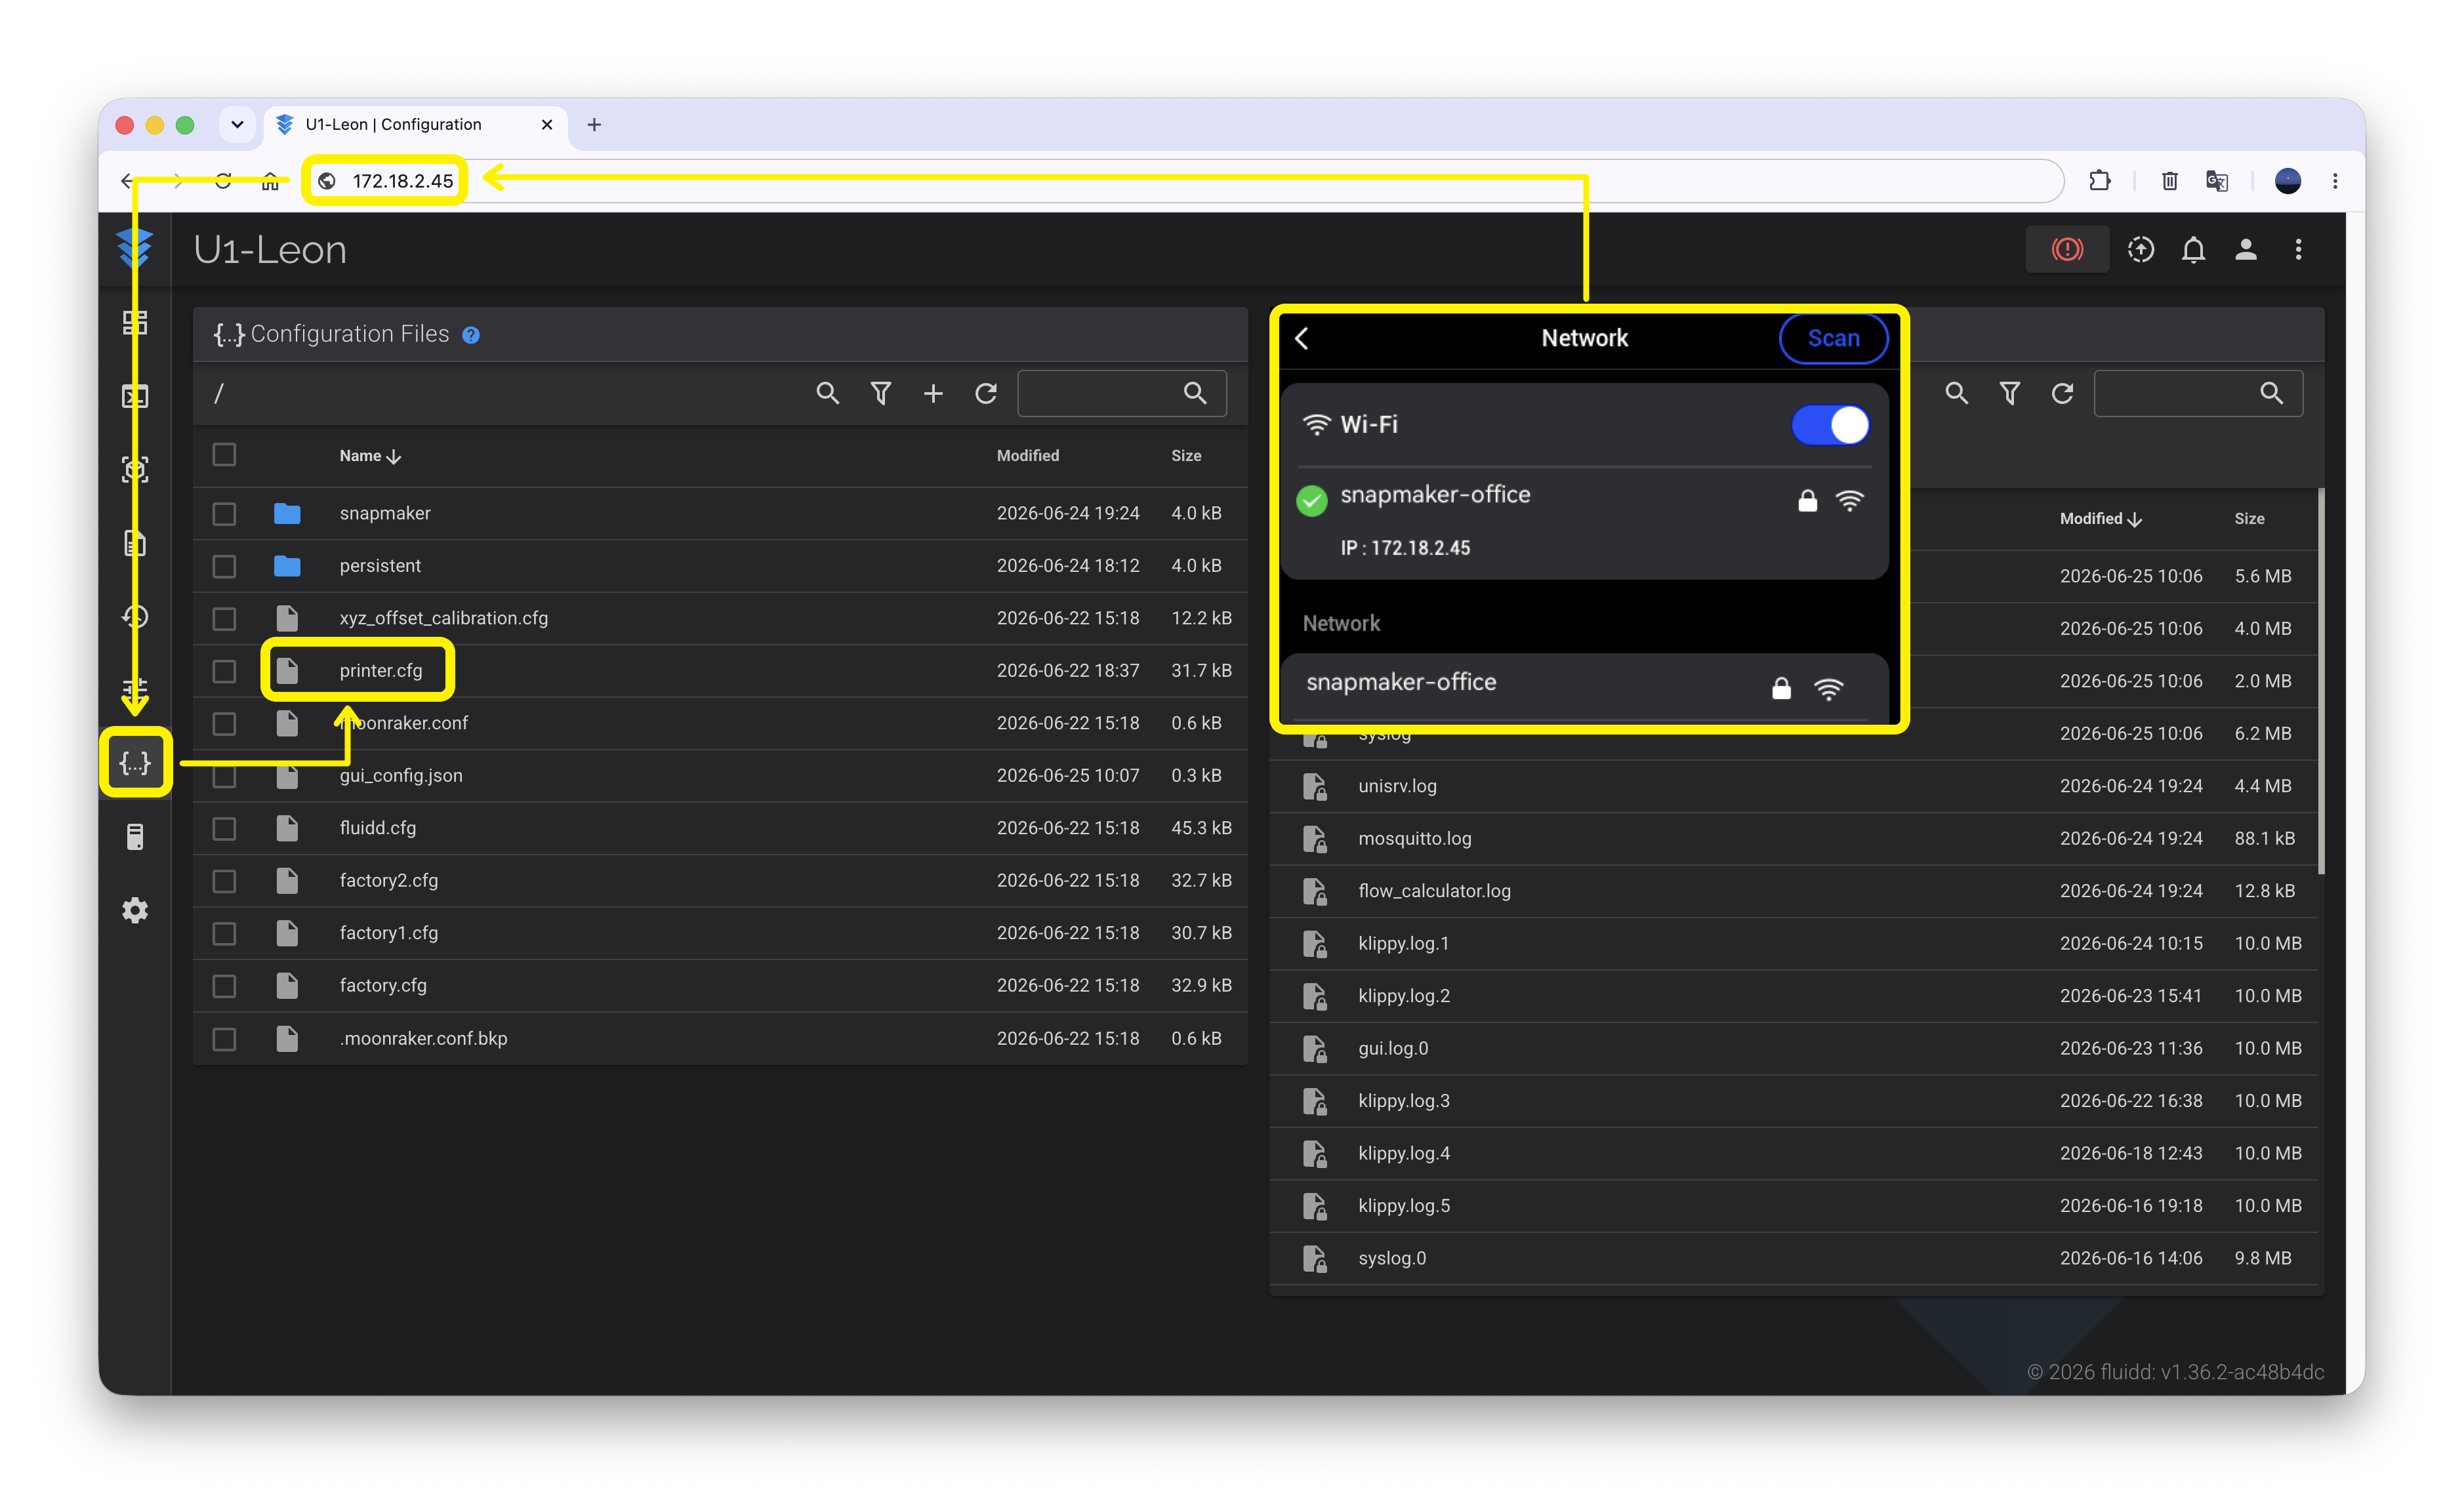
Task: Open Settings gear in the sidebar
Action: tap(135, 910)
